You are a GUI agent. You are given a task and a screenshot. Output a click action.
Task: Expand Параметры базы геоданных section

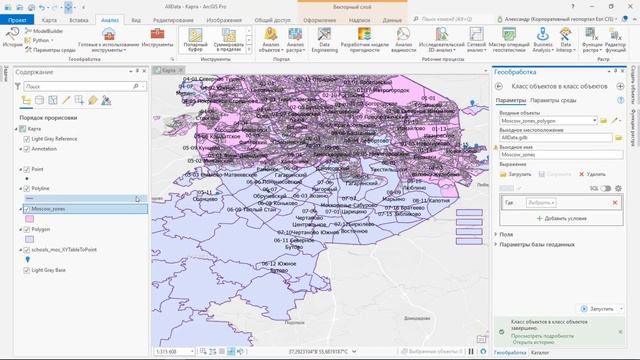pos(496,244)
